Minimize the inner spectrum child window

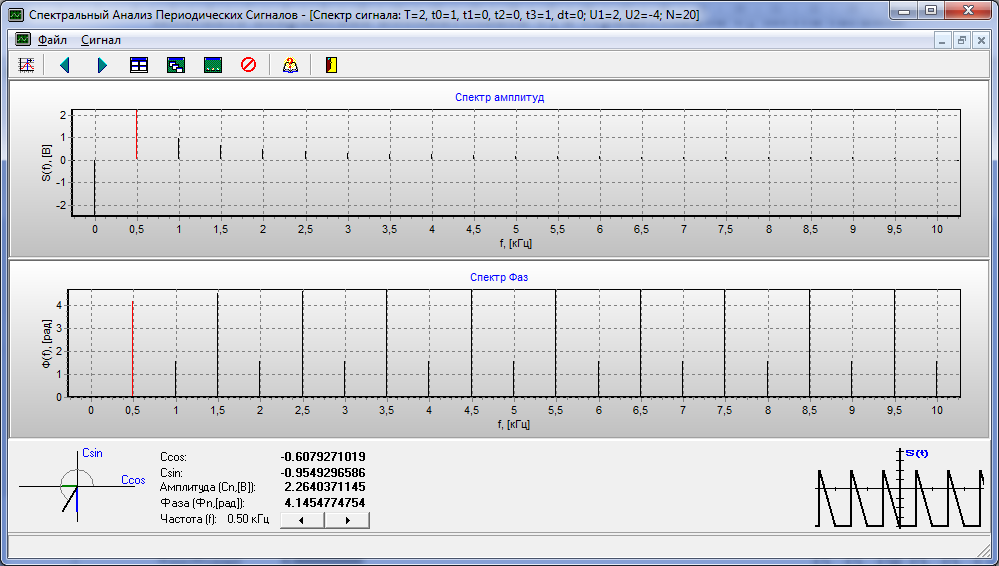[943, 41]
